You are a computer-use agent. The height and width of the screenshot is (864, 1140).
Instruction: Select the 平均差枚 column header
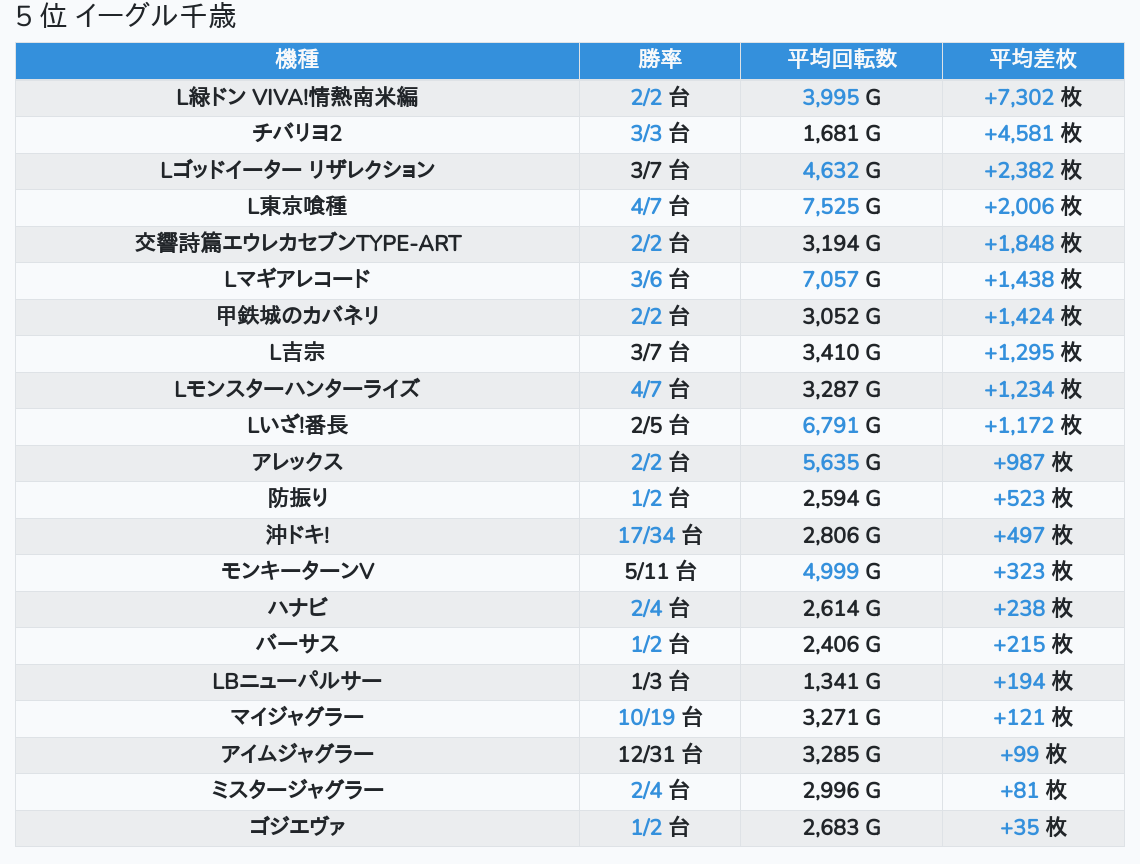1032,59
